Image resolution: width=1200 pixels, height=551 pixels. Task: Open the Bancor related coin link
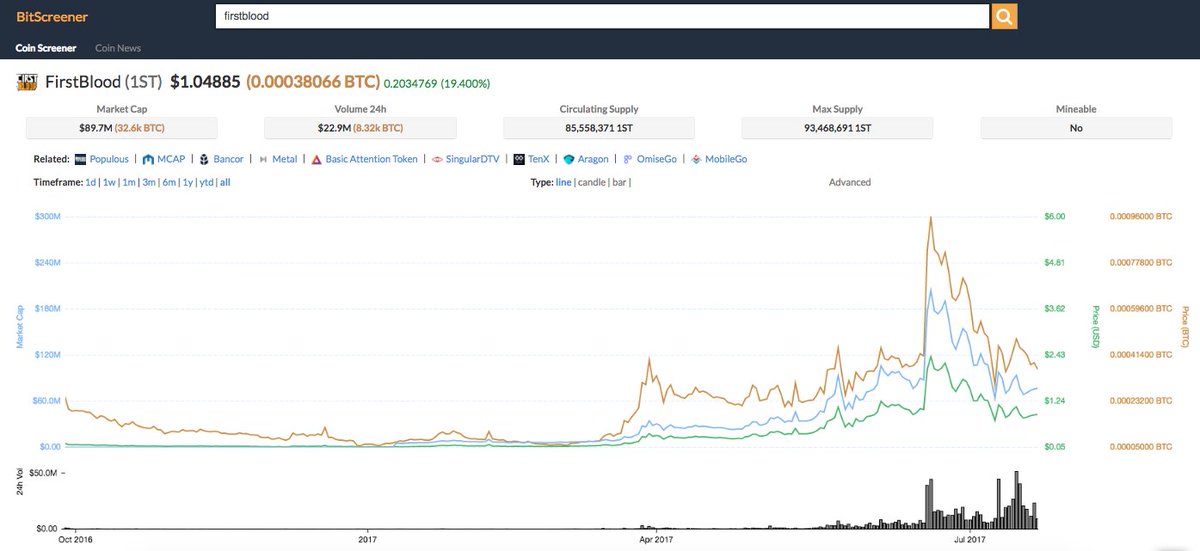[x=227, y=159]
